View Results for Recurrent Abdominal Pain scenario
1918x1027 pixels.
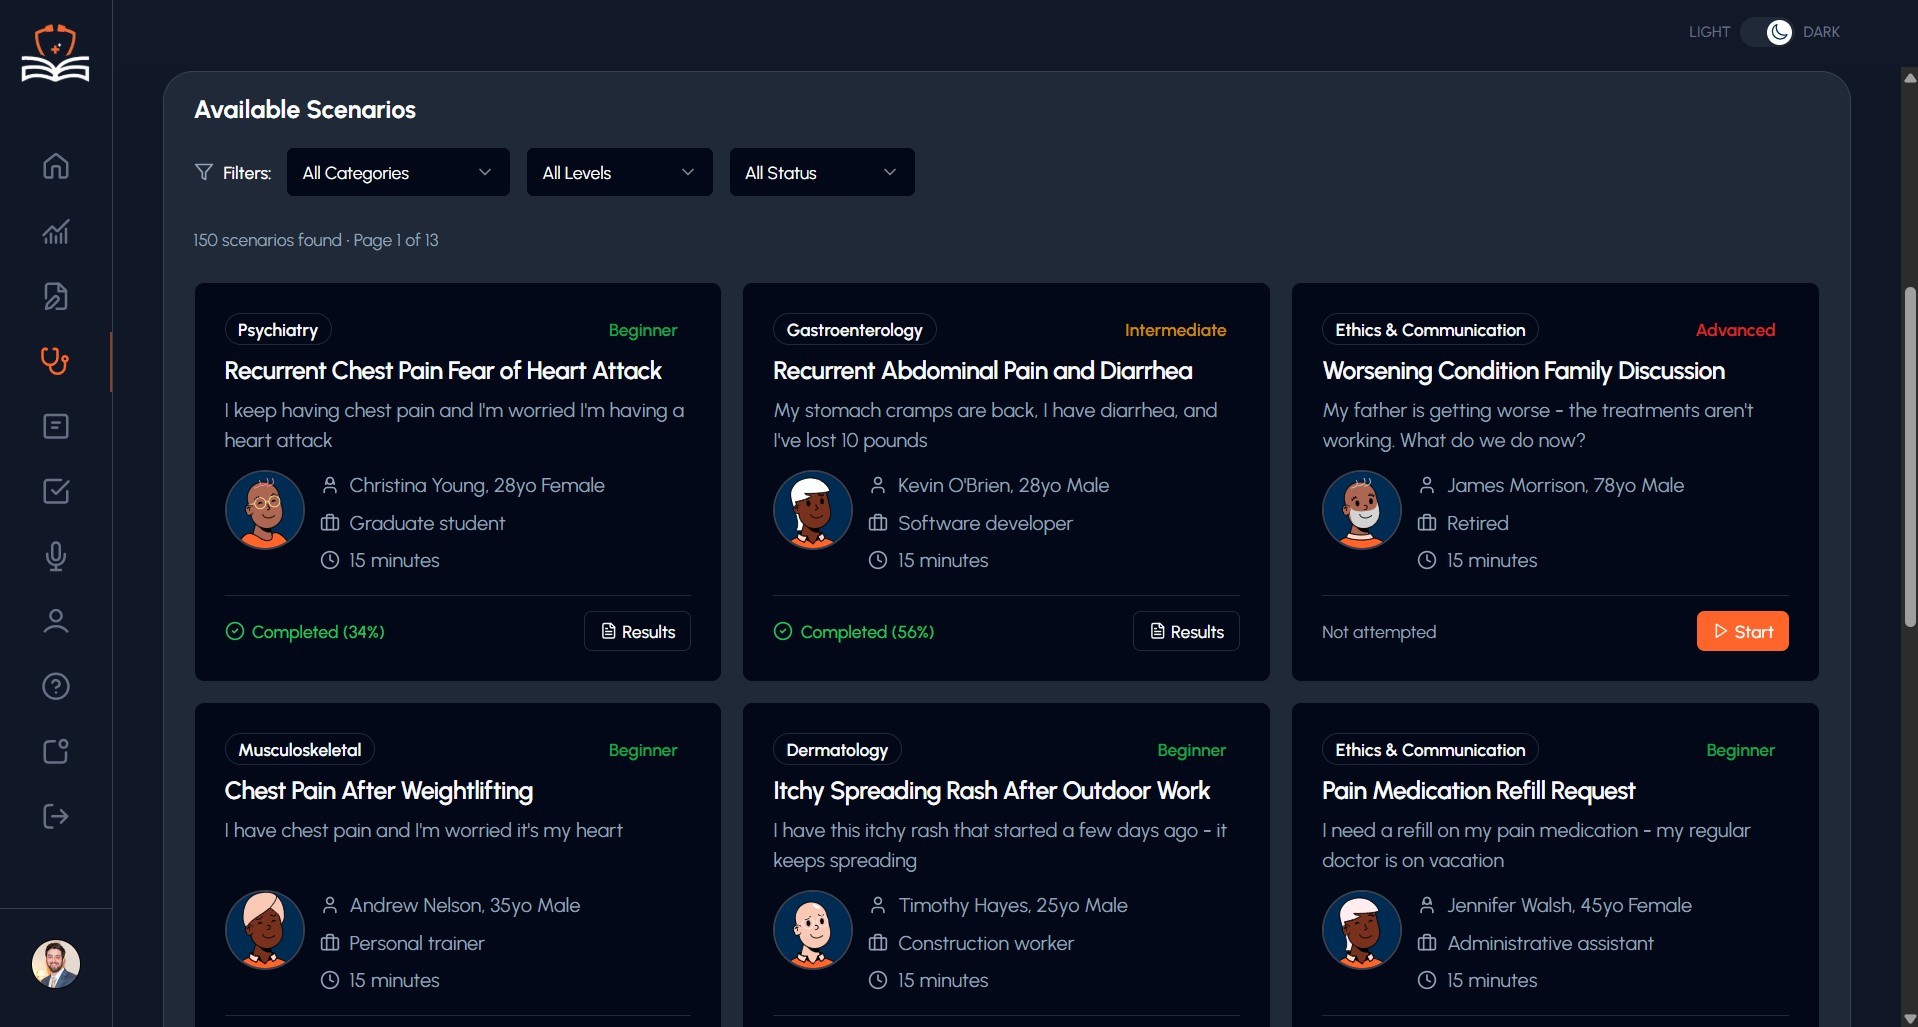tap(1186, 631)
